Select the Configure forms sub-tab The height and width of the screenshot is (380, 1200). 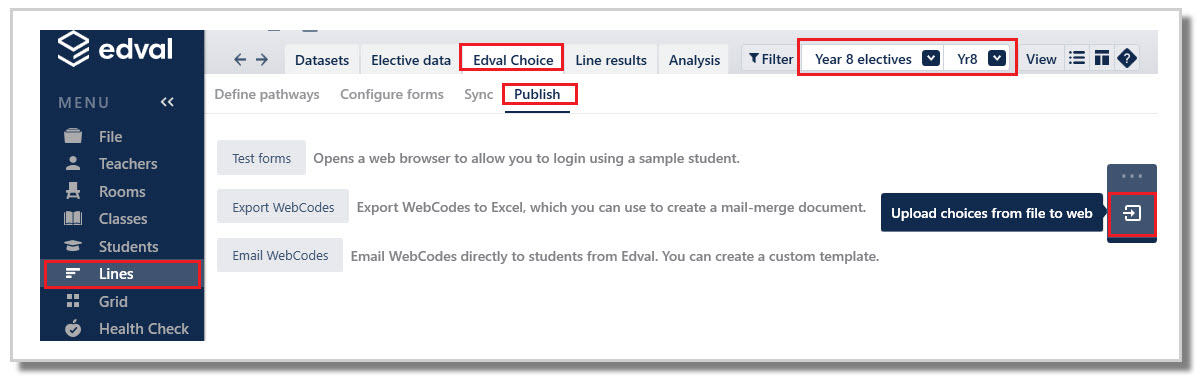coord(392,95)
